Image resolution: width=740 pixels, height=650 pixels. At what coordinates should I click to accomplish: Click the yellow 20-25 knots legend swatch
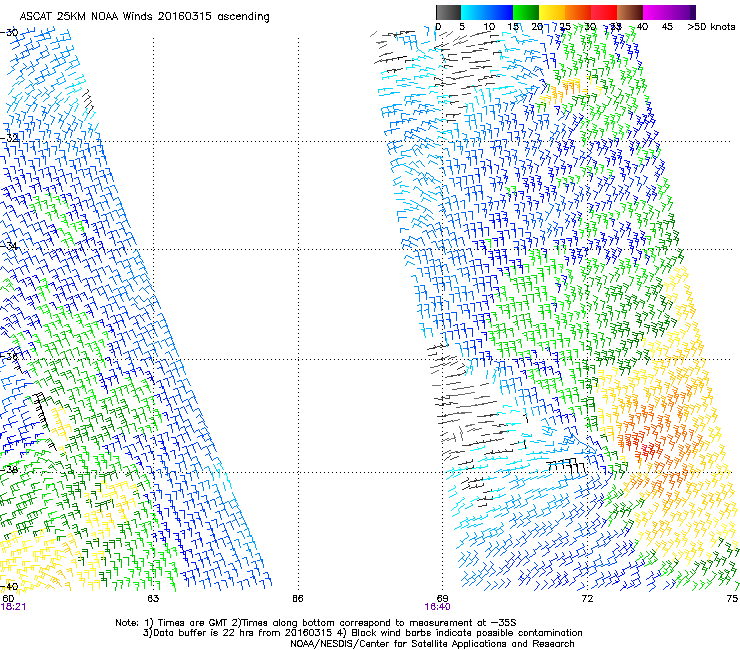552,12
